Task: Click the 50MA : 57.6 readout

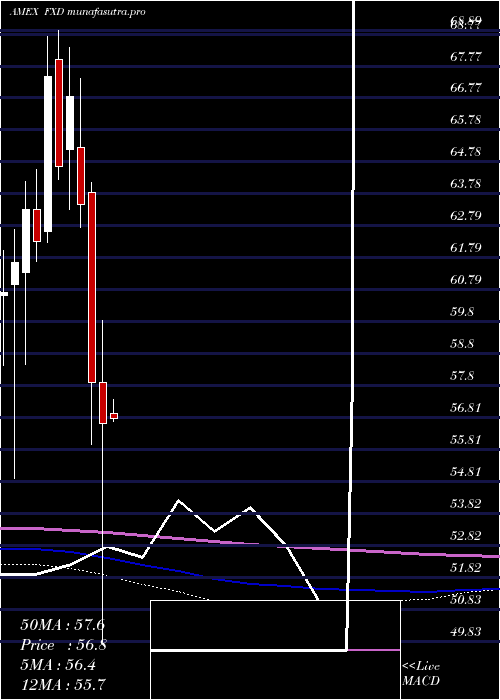Action: [x=62, y=625]
